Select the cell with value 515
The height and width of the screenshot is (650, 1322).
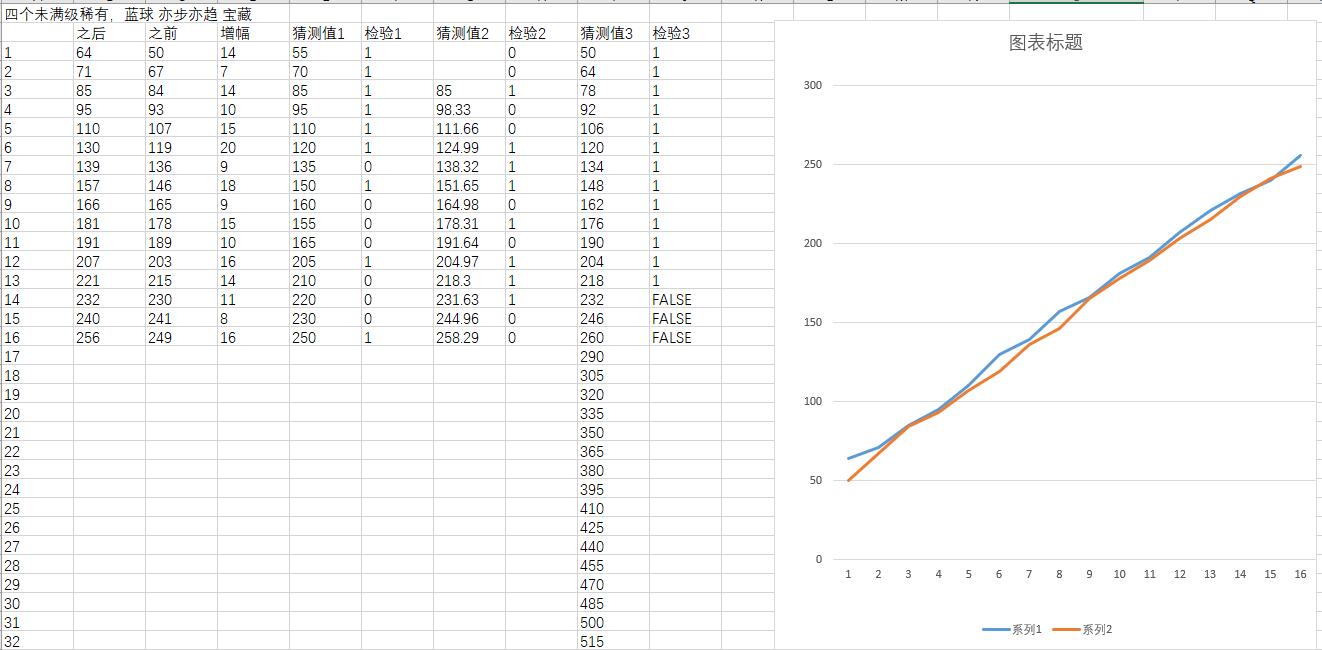pos(592,641)
